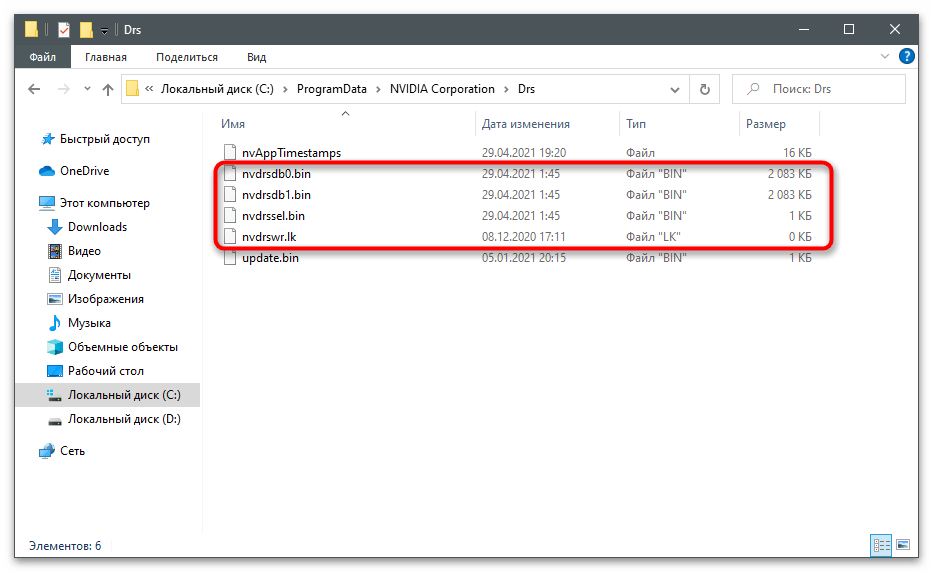Open Локальный диск (D:) in the sidebar
Screen dimensions: 933x572
coord(123,419)
